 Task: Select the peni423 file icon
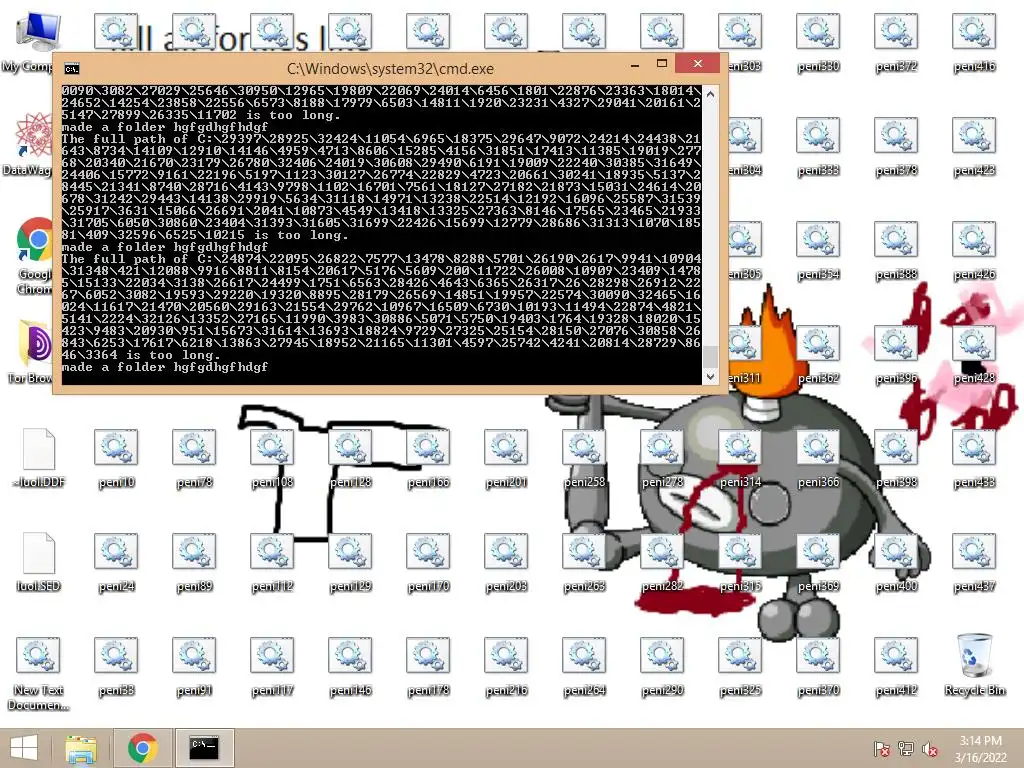tap(974, 147)
